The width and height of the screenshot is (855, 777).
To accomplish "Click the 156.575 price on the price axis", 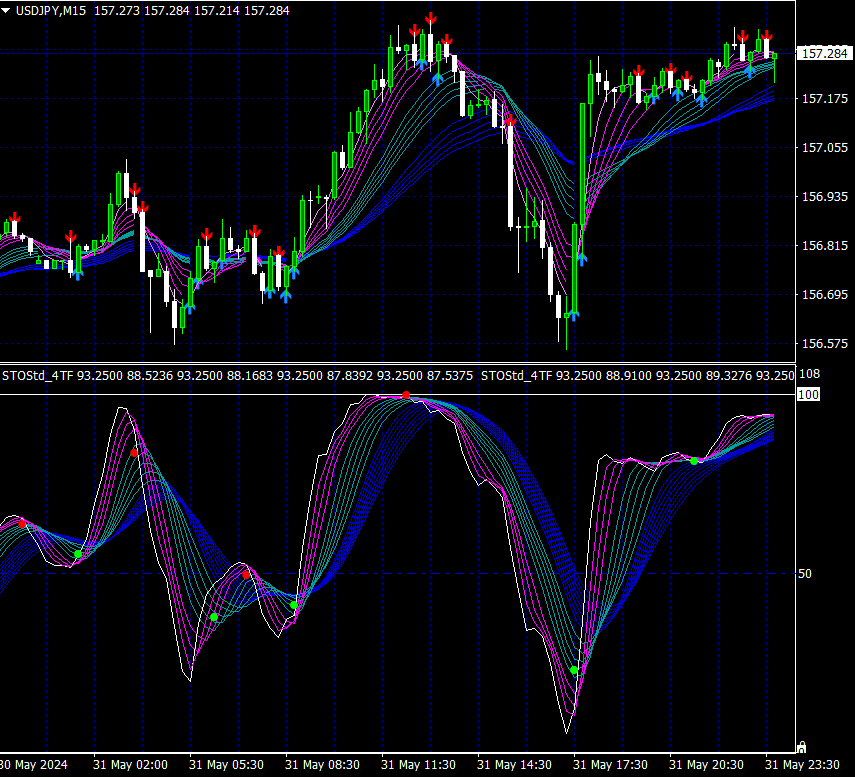I will (x=823, y=344).
